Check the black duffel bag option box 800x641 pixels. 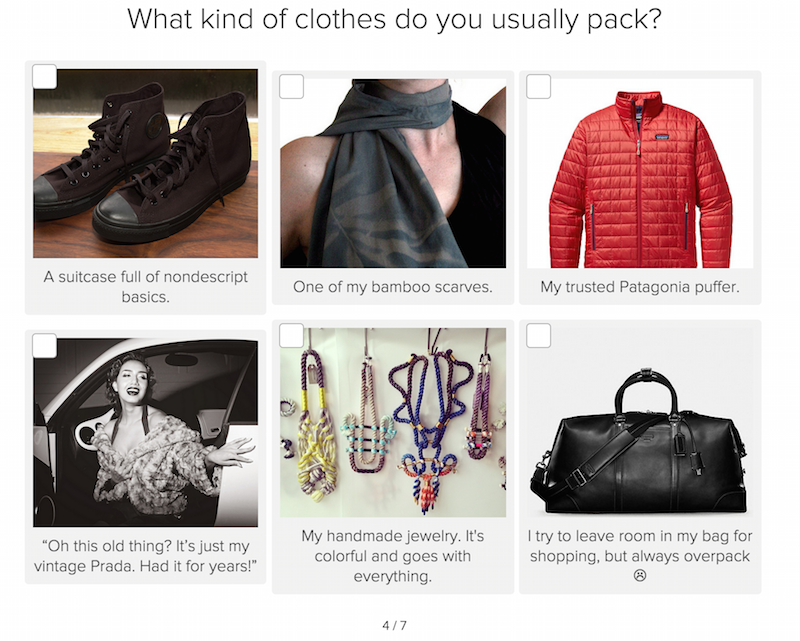pyautogui.click(x=538, y=335)
